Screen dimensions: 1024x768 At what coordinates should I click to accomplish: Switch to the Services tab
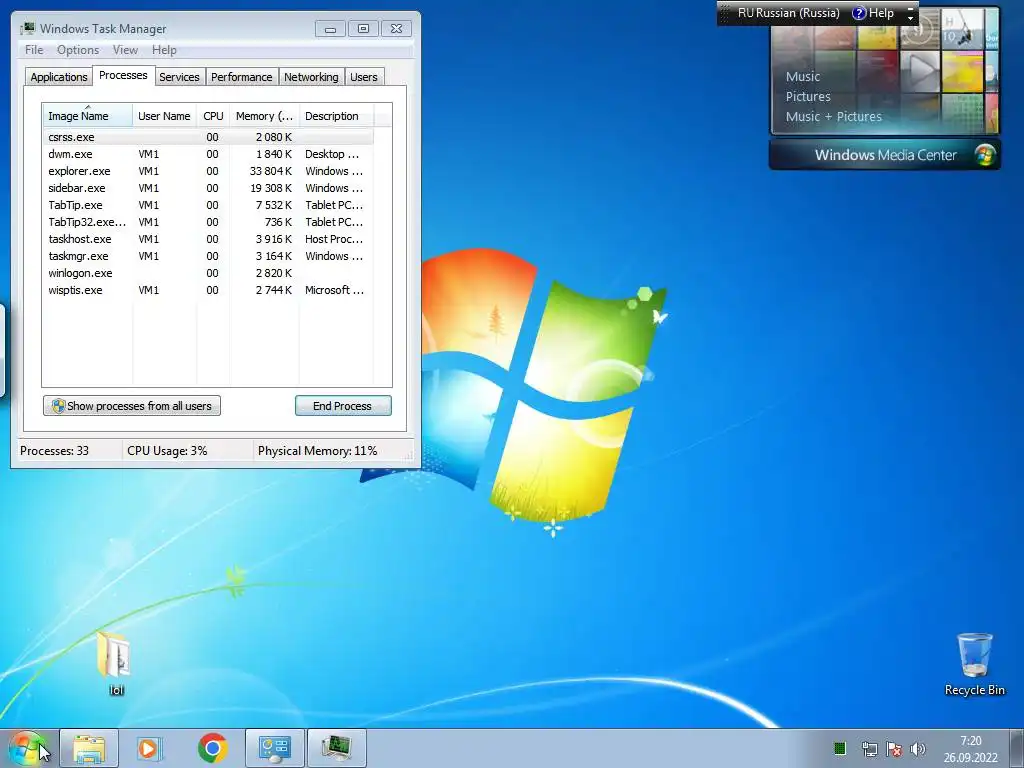tap(179, 77)
